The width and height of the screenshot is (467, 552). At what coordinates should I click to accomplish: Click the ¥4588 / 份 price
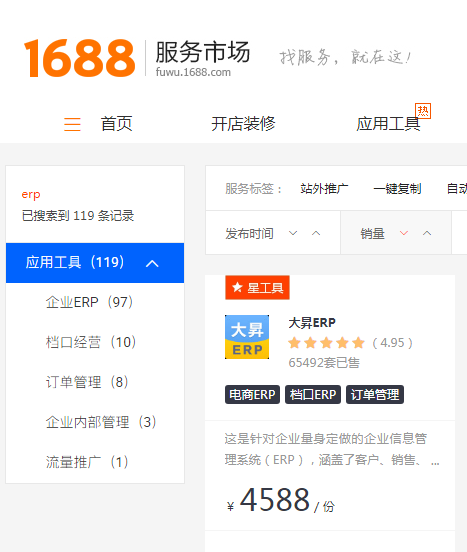pyautogui.click(x=281, y=500)
